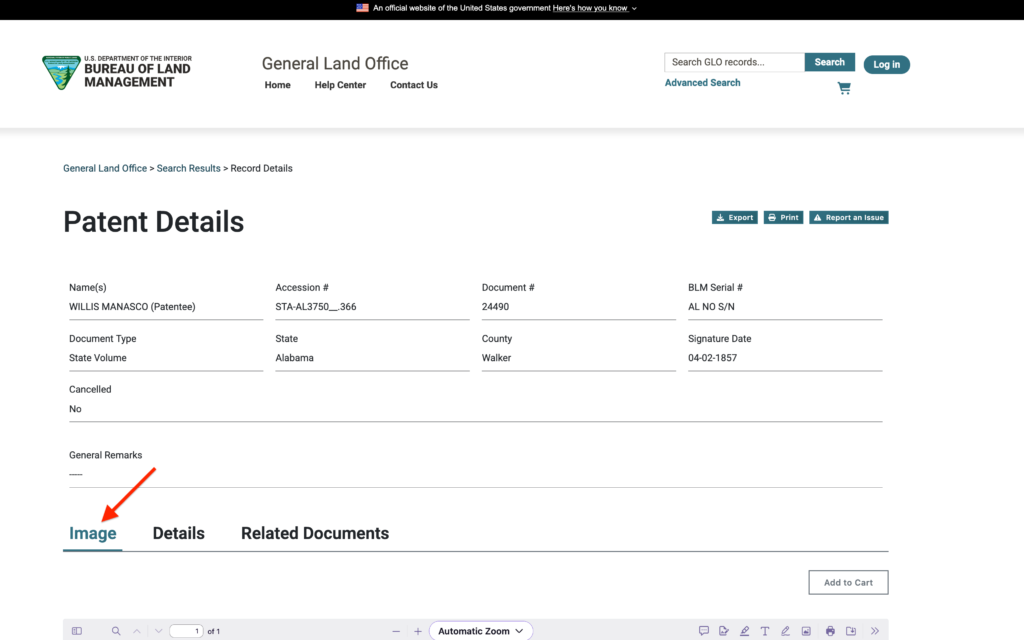
Task: Click the US flag icon in banner
Action: click(x=362, y=8)
